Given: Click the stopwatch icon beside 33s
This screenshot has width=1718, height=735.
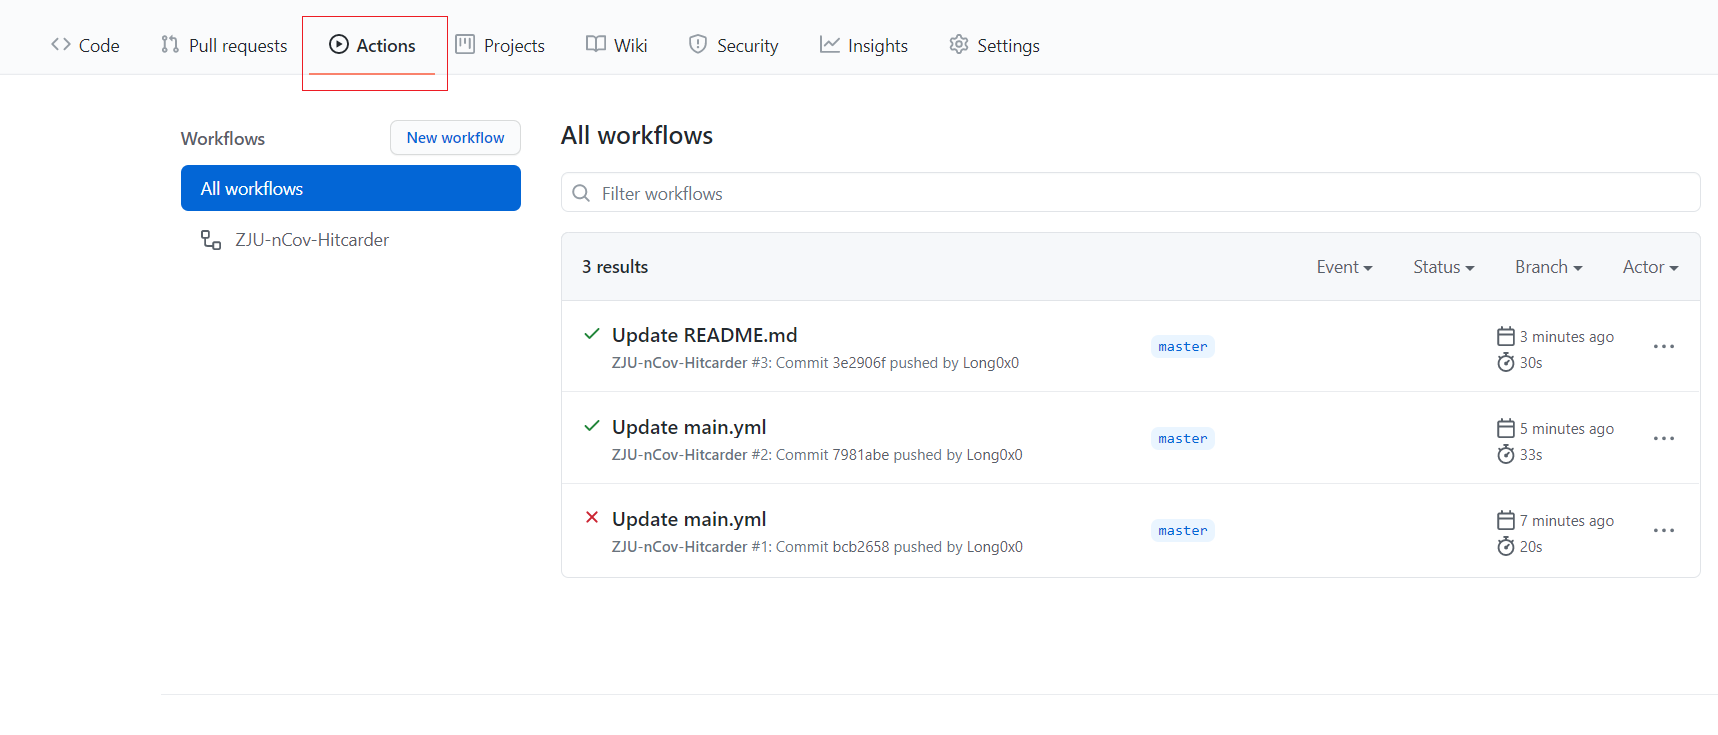Looking at the screenshot, I should pyautogui.click(x=1506, y=454).
